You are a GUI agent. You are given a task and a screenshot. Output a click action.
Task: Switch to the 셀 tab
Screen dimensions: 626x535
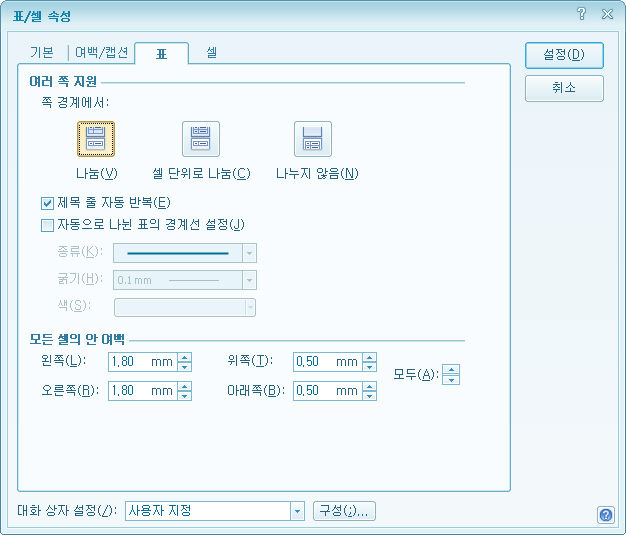pos(212,51)
